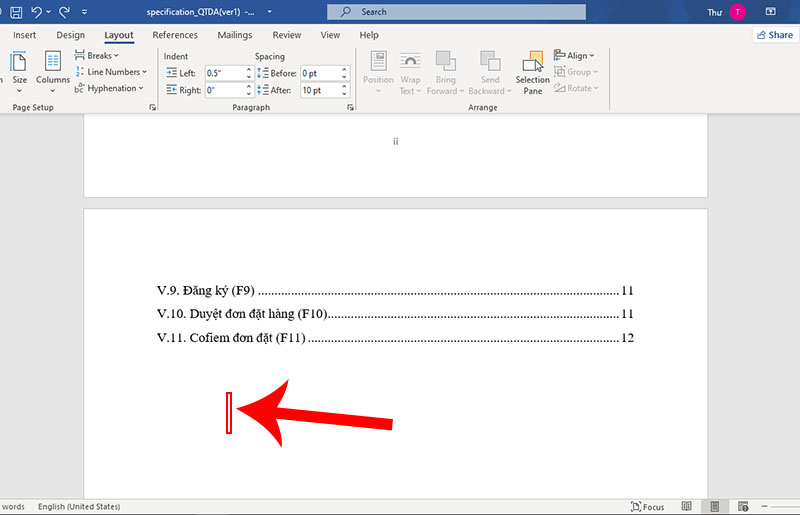This screenshot has width=800, height=515.
Task: Open Ribbon Display Options icon
Action: click(770, 12)
